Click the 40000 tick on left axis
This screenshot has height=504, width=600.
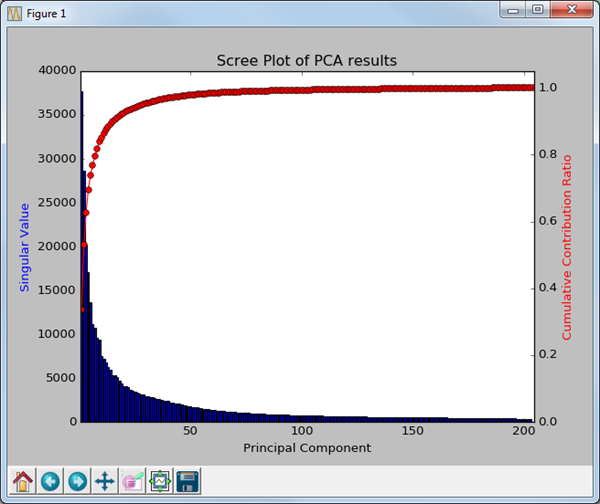pos(57,71)
